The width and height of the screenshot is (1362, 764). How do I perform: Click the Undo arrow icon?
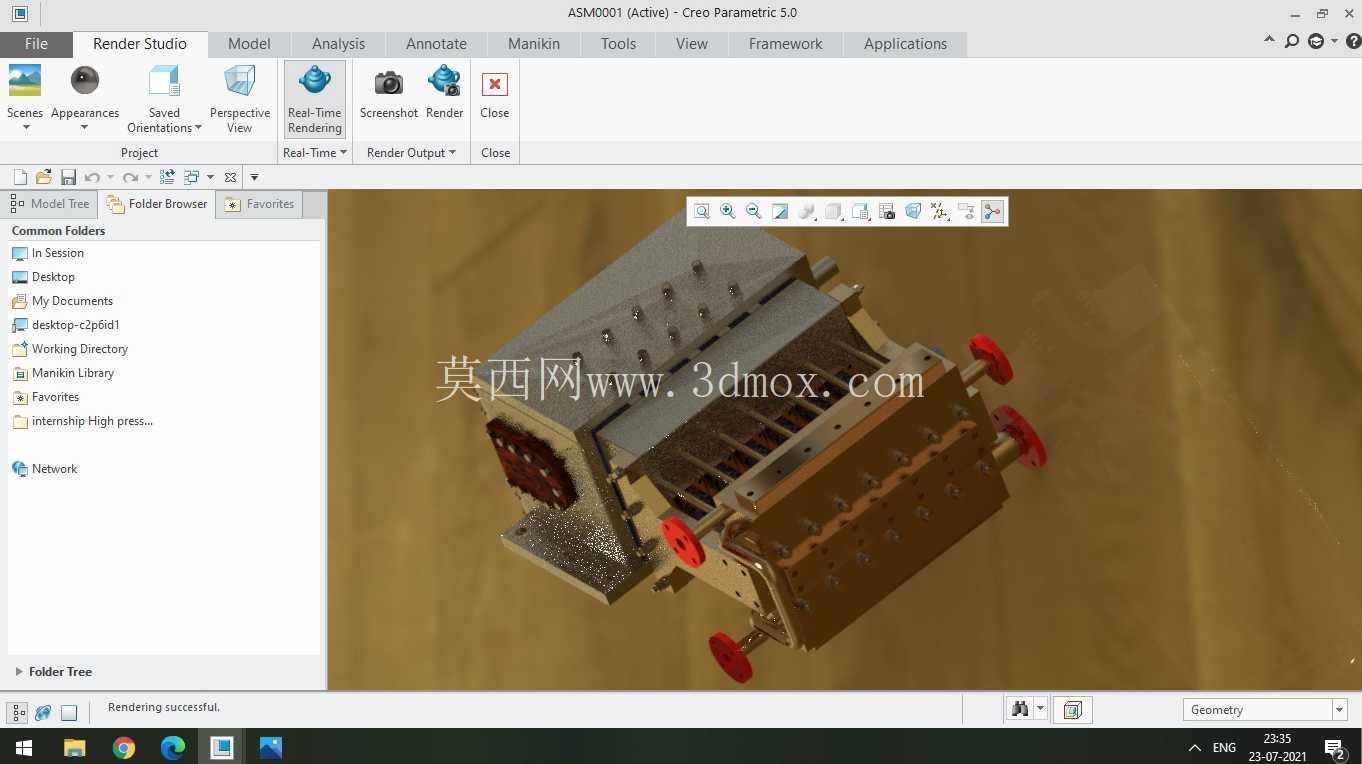(92, 177)
